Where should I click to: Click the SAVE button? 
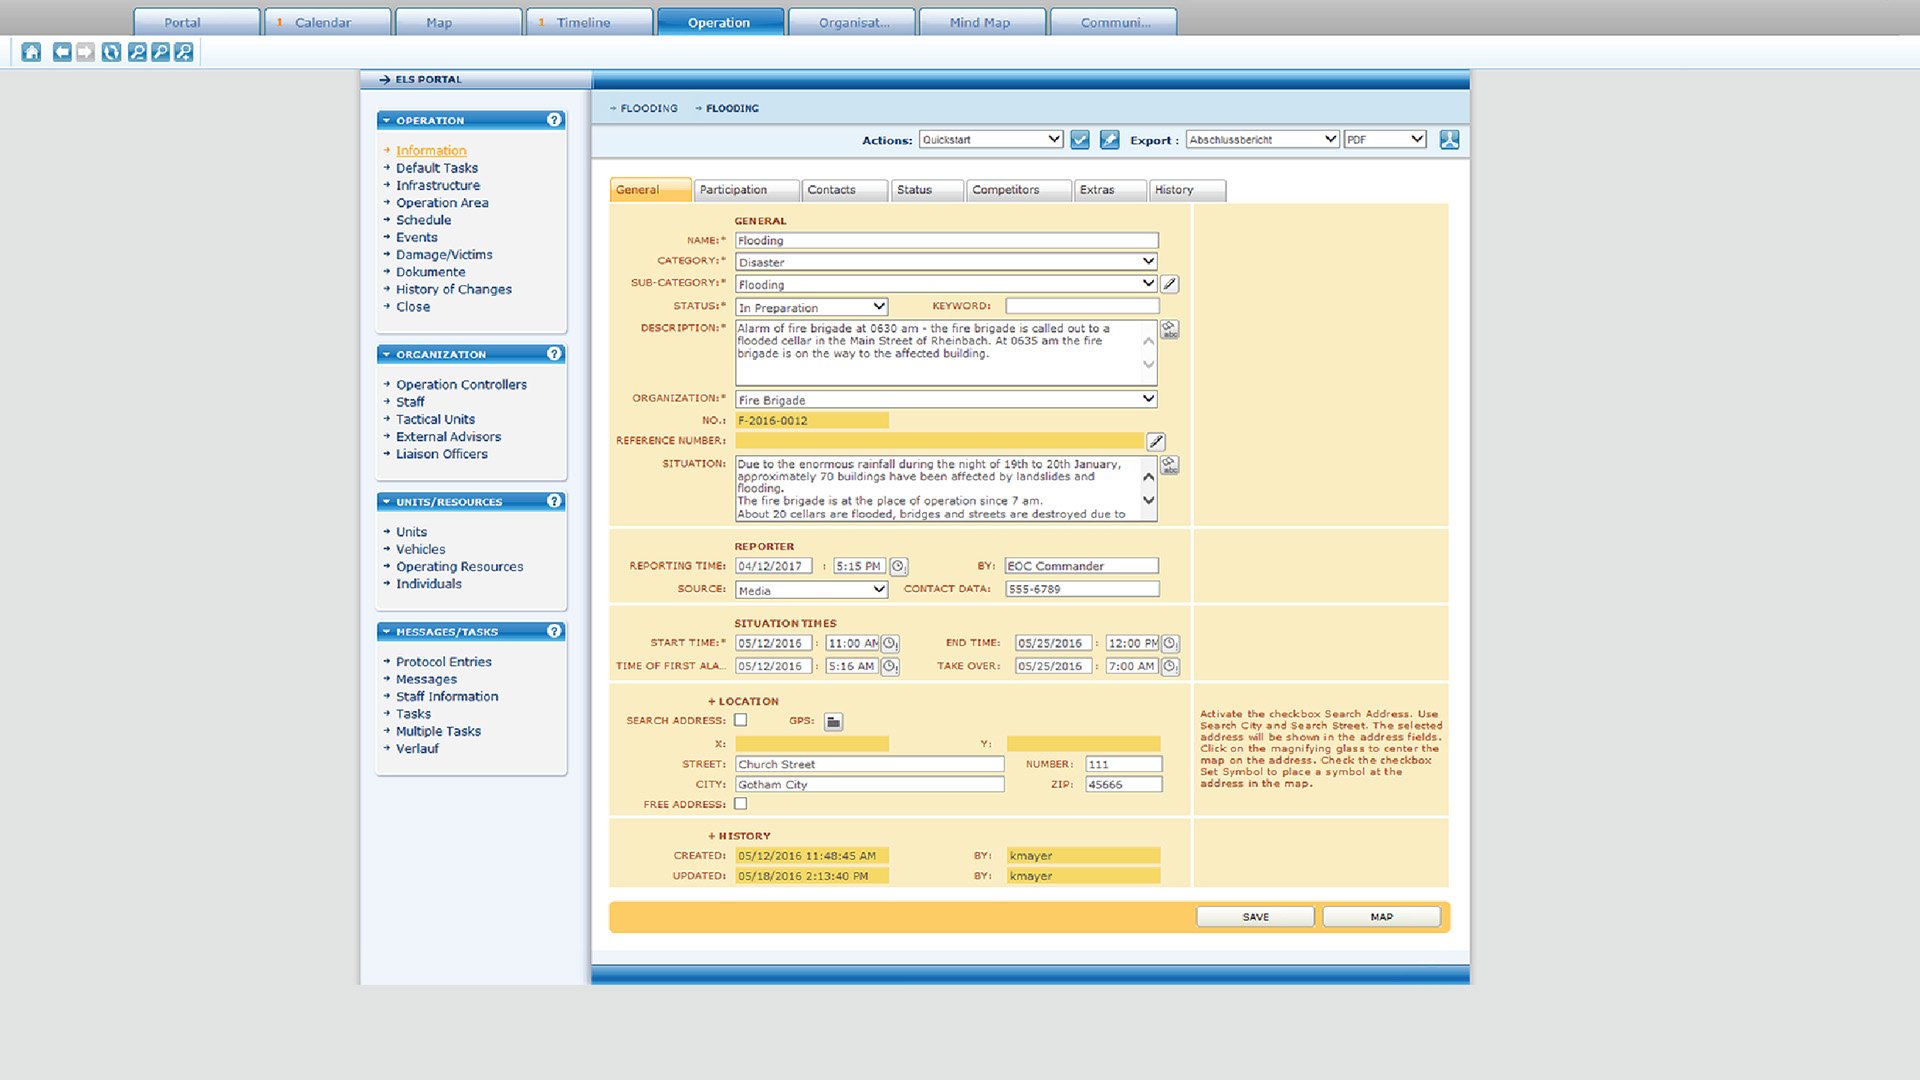click(1255, 916)
